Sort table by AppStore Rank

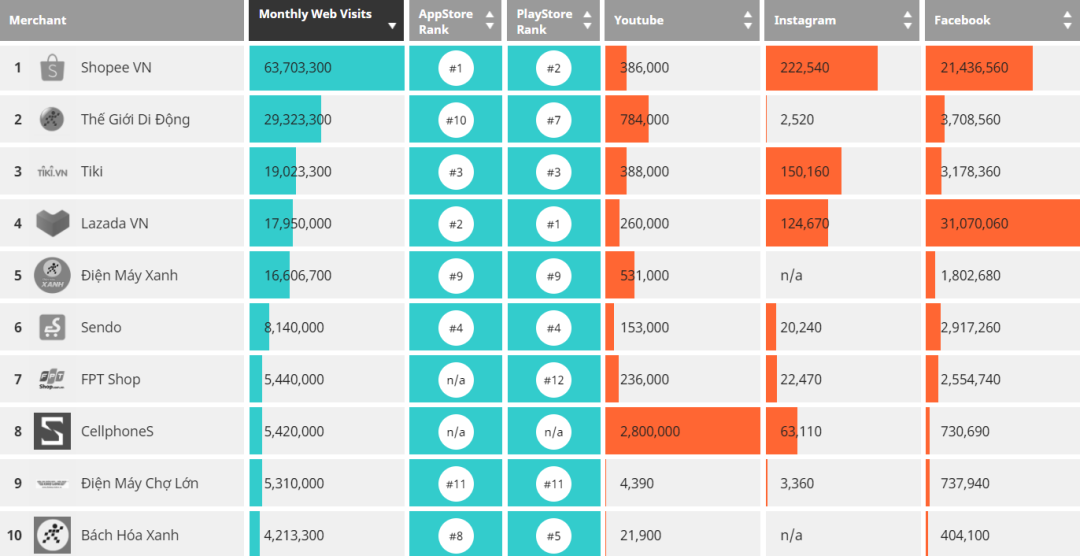tap(454, 20)
